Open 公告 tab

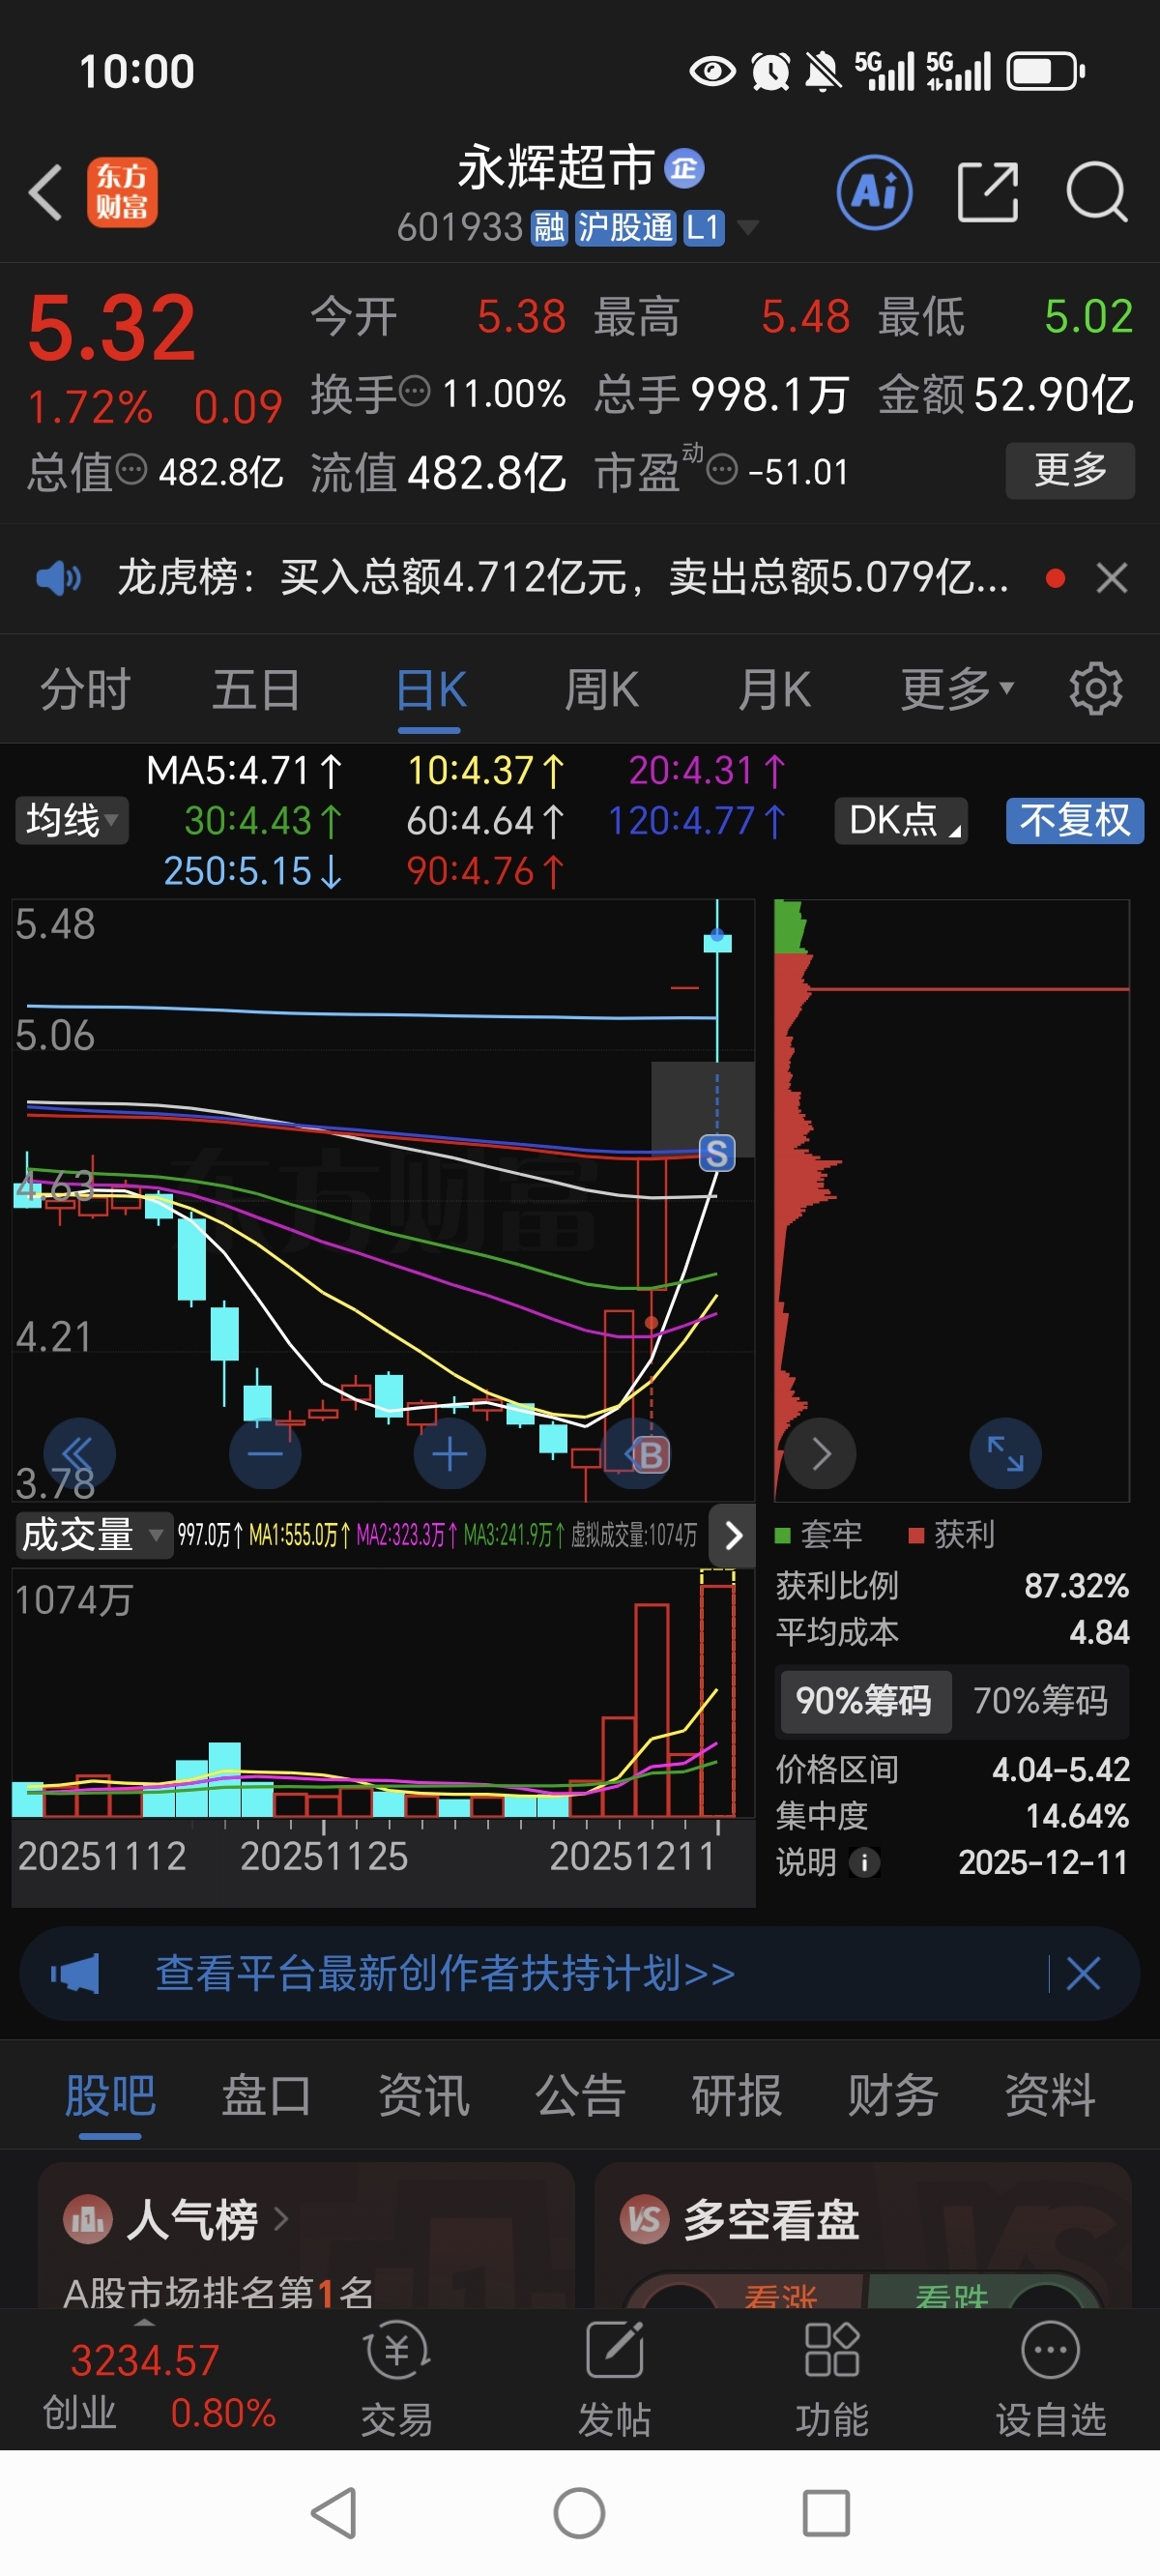click(x=580, y=2095)
